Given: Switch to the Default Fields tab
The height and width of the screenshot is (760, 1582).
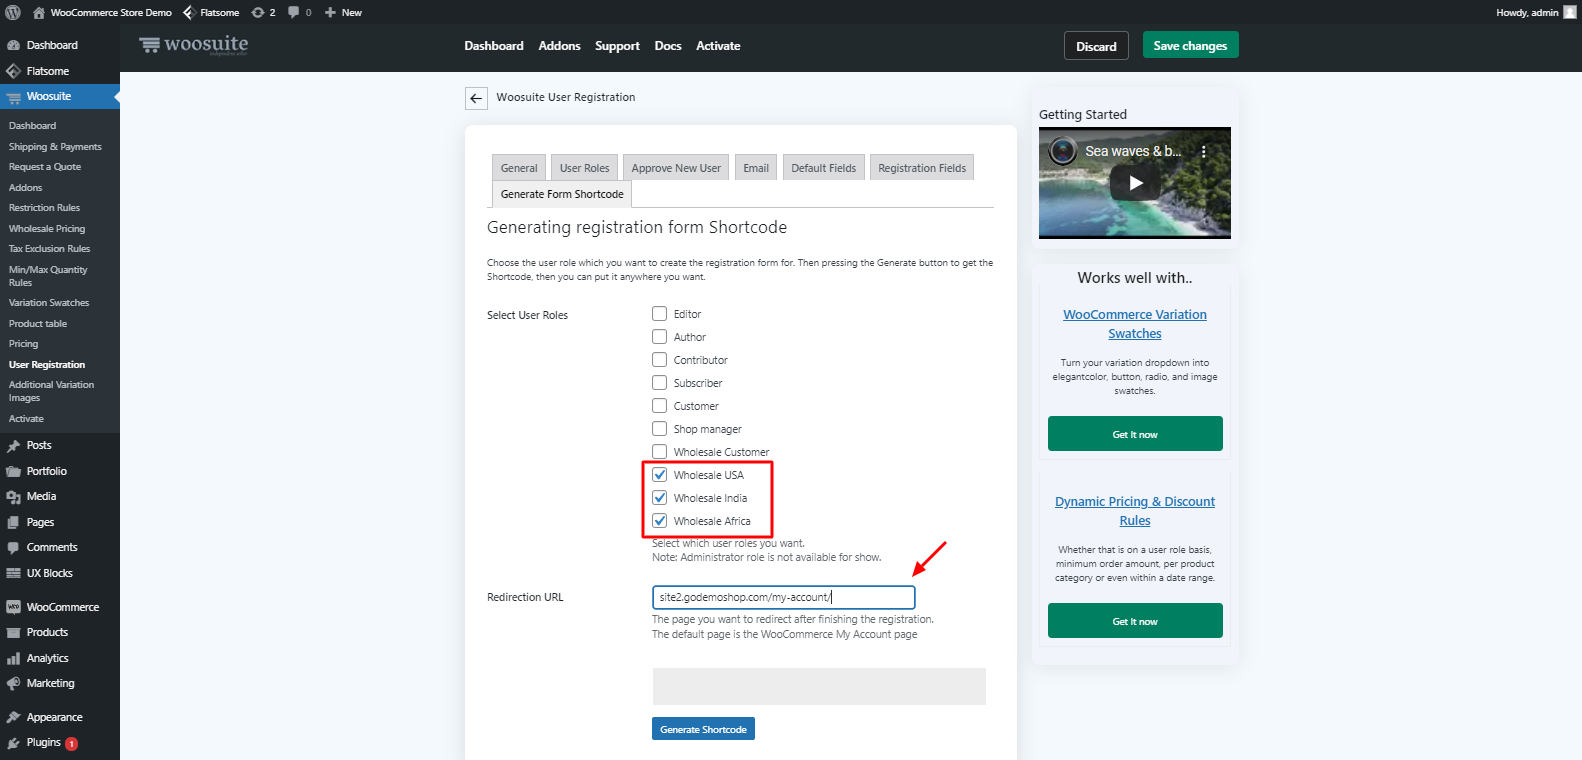Looking at the screenshot, I should 823,168.
